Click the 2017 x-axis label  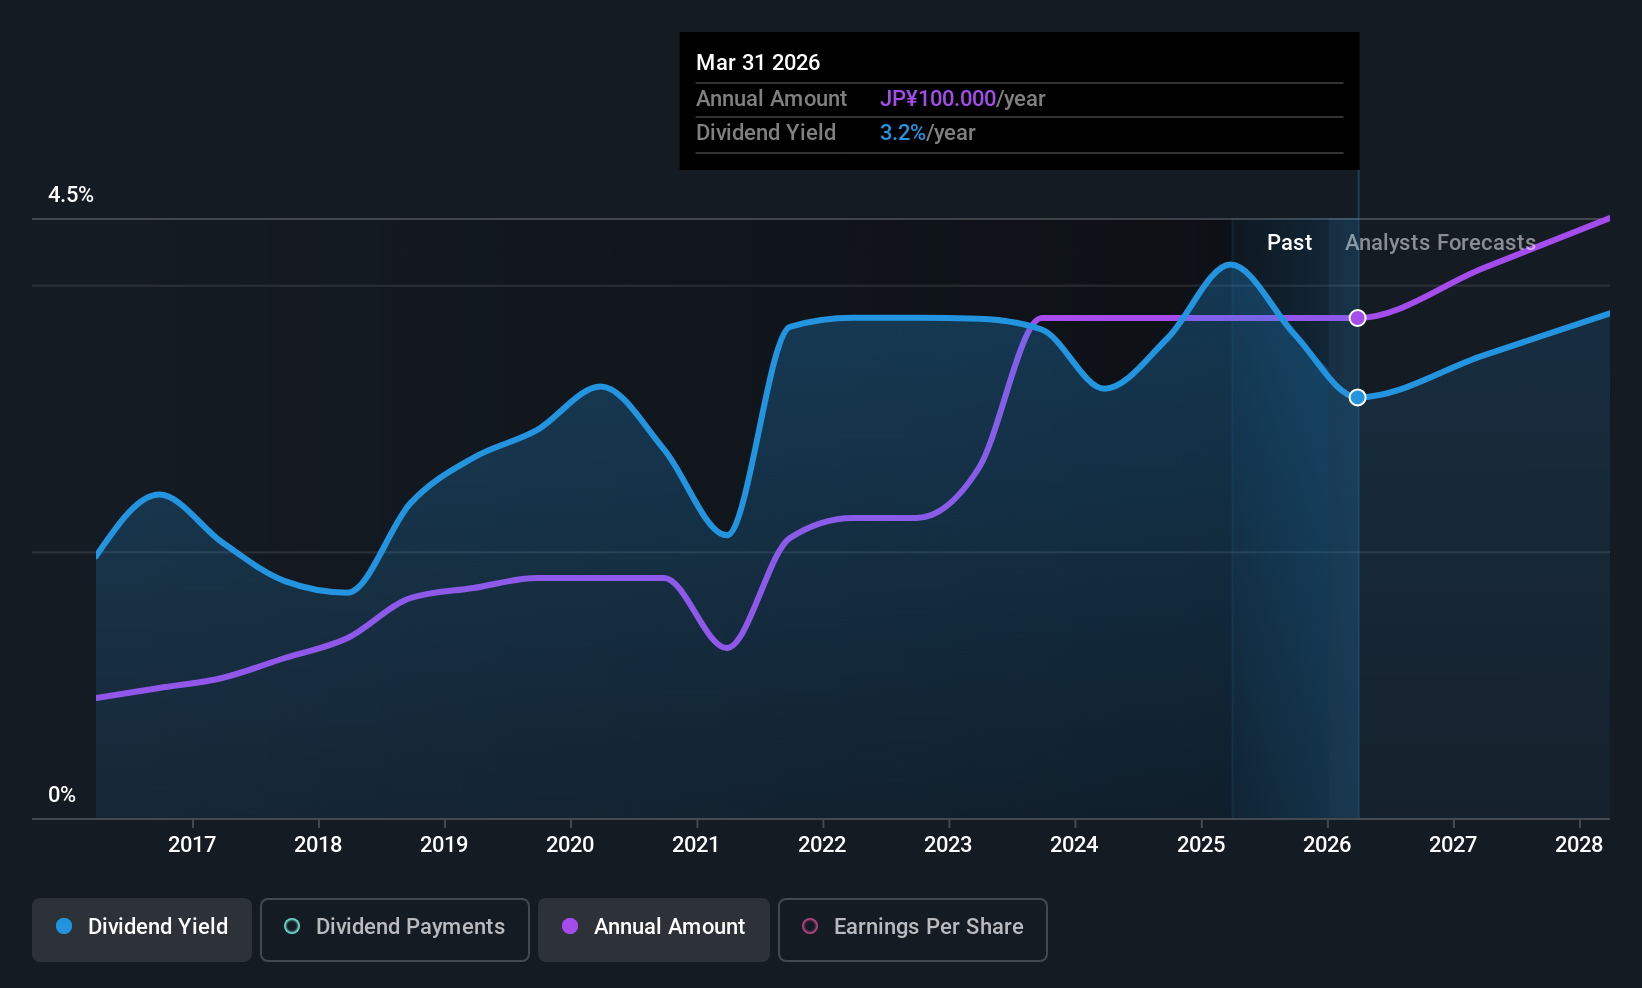[192, 845]
